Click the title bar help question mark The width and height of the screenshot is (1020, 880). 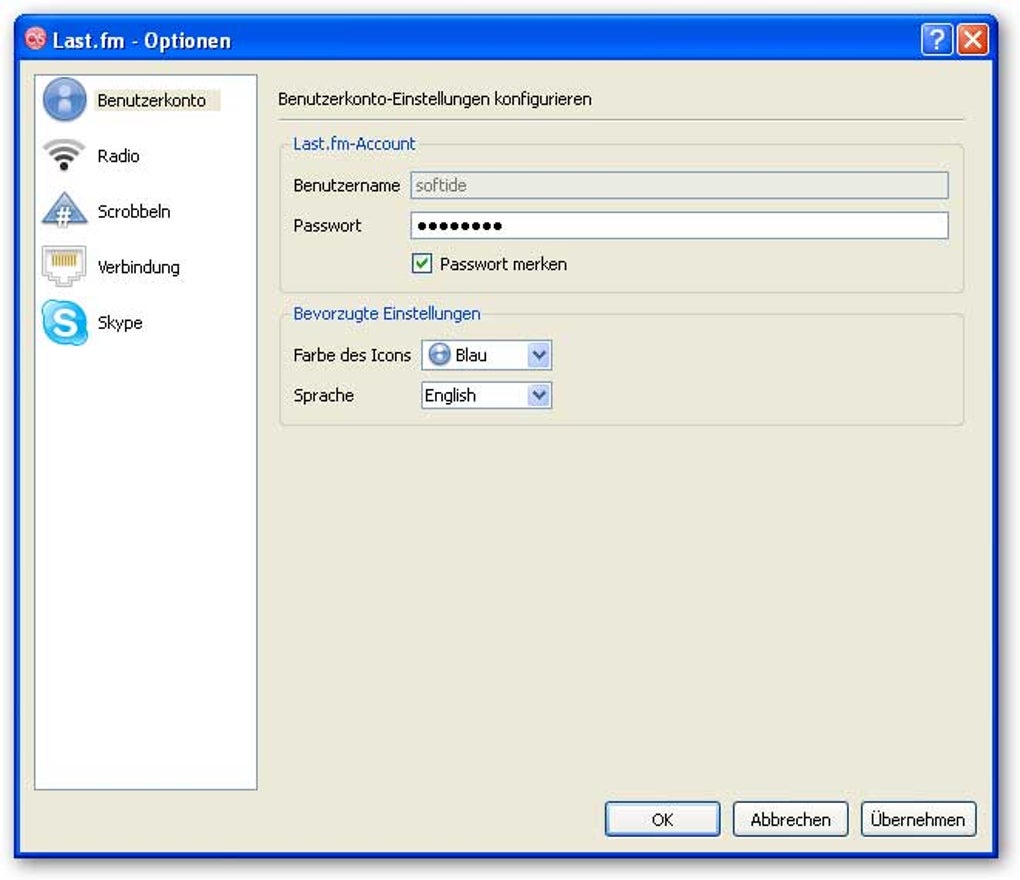(x=937, y=40)
